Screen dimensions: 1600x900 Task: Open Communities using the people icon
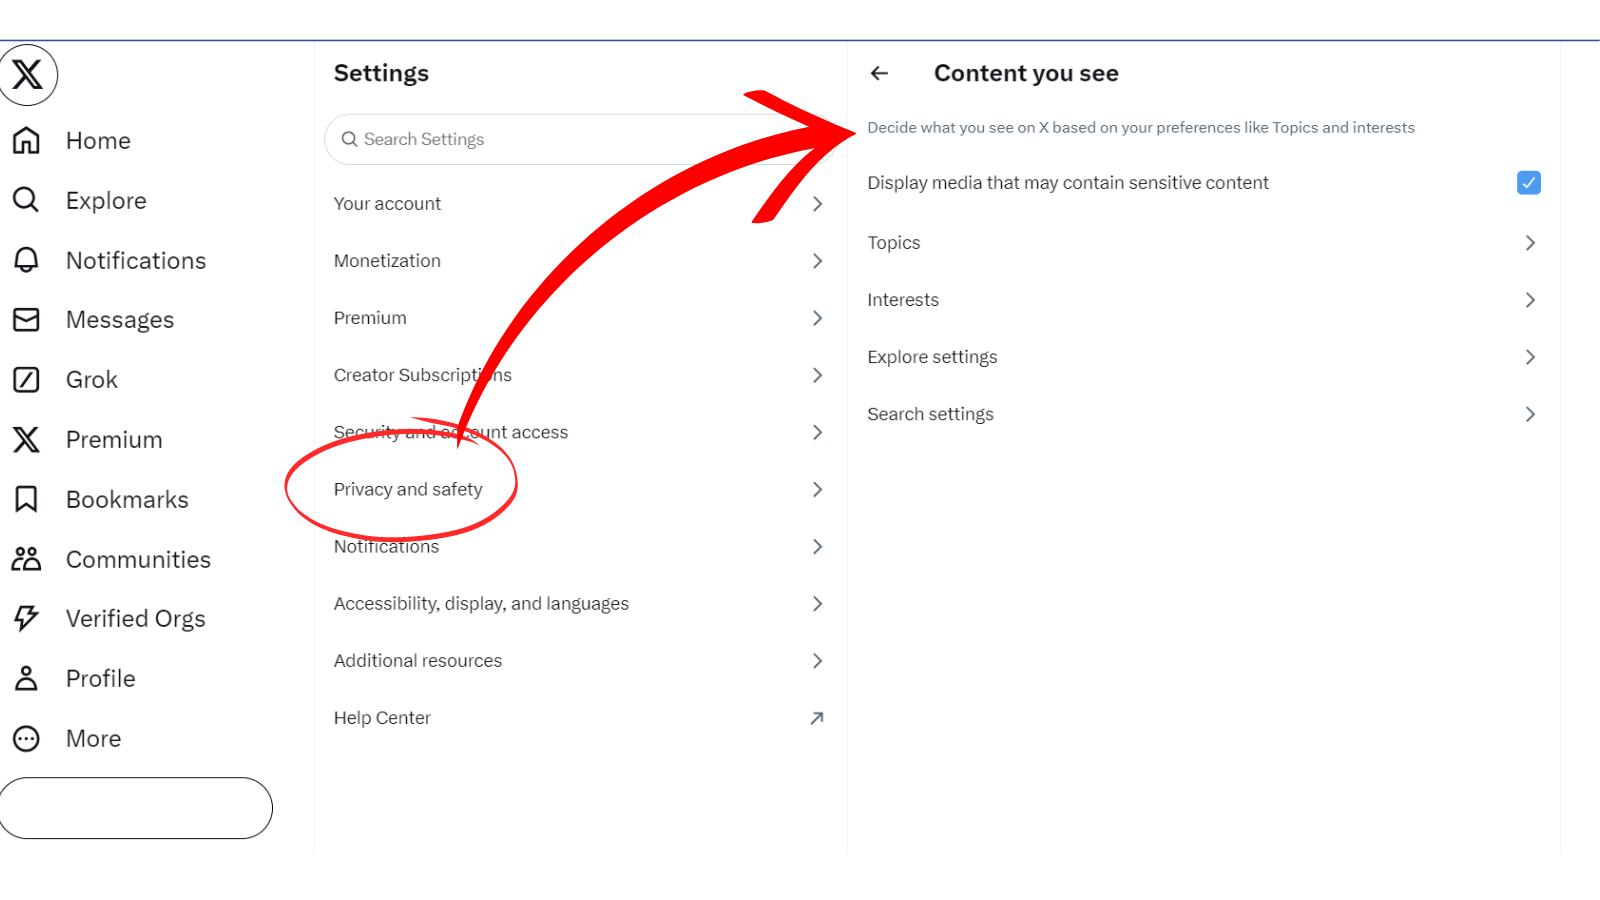coord(25,559)
